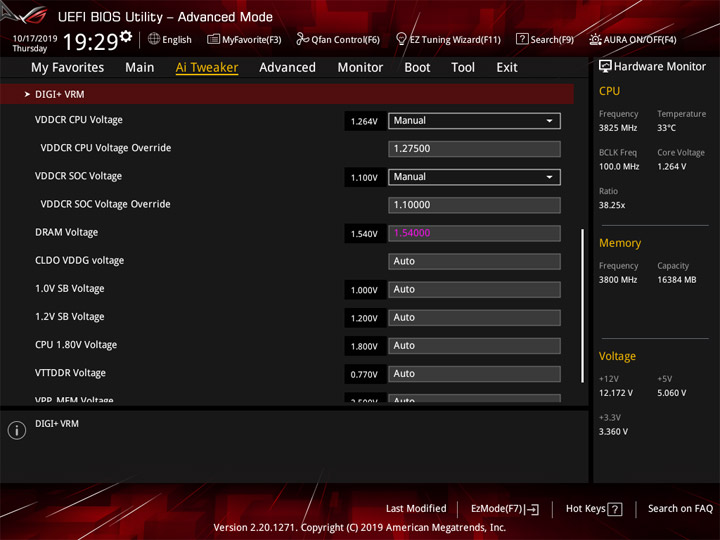Toggle AURA ON/OFF(F4)
This screenshot has width=720, height=540.
click(633, 39)
